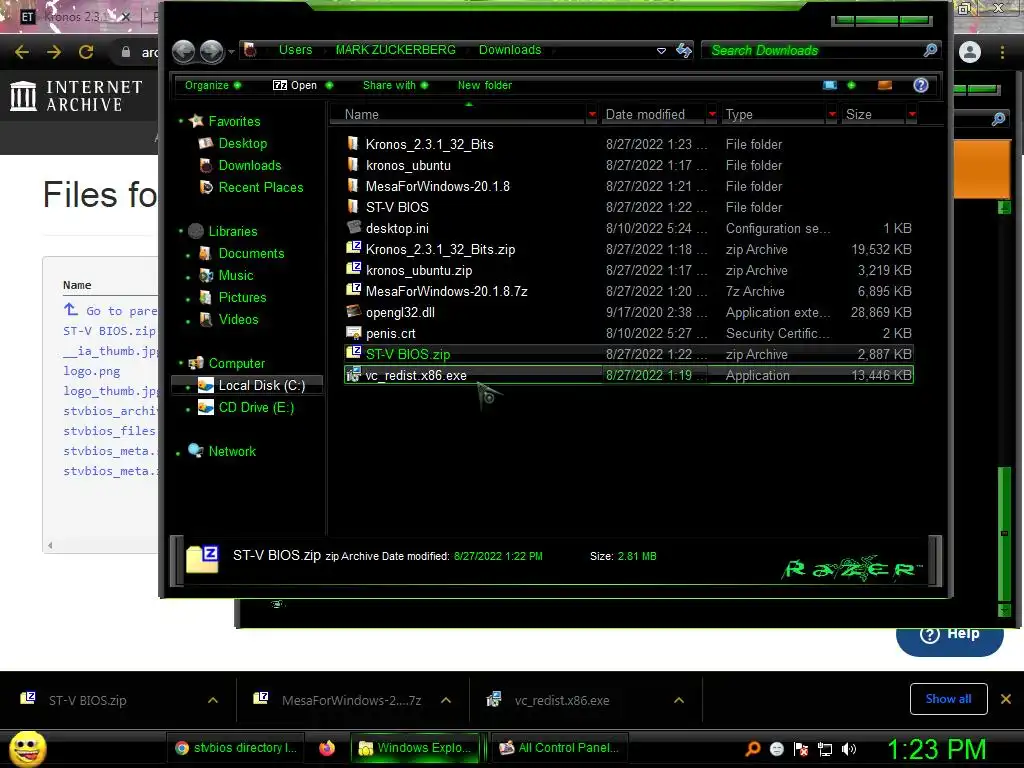Open the Organize menu
This screenshot has height=768, width=1024.
click(212, 85)
